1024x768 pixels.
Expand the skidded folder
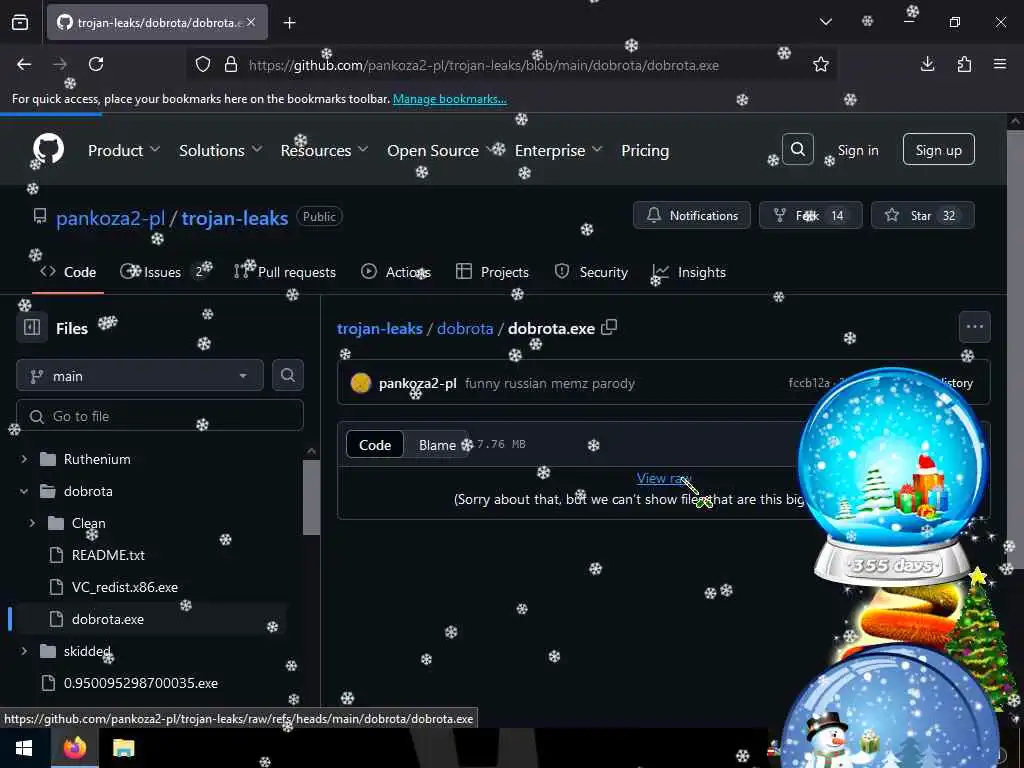24,651
